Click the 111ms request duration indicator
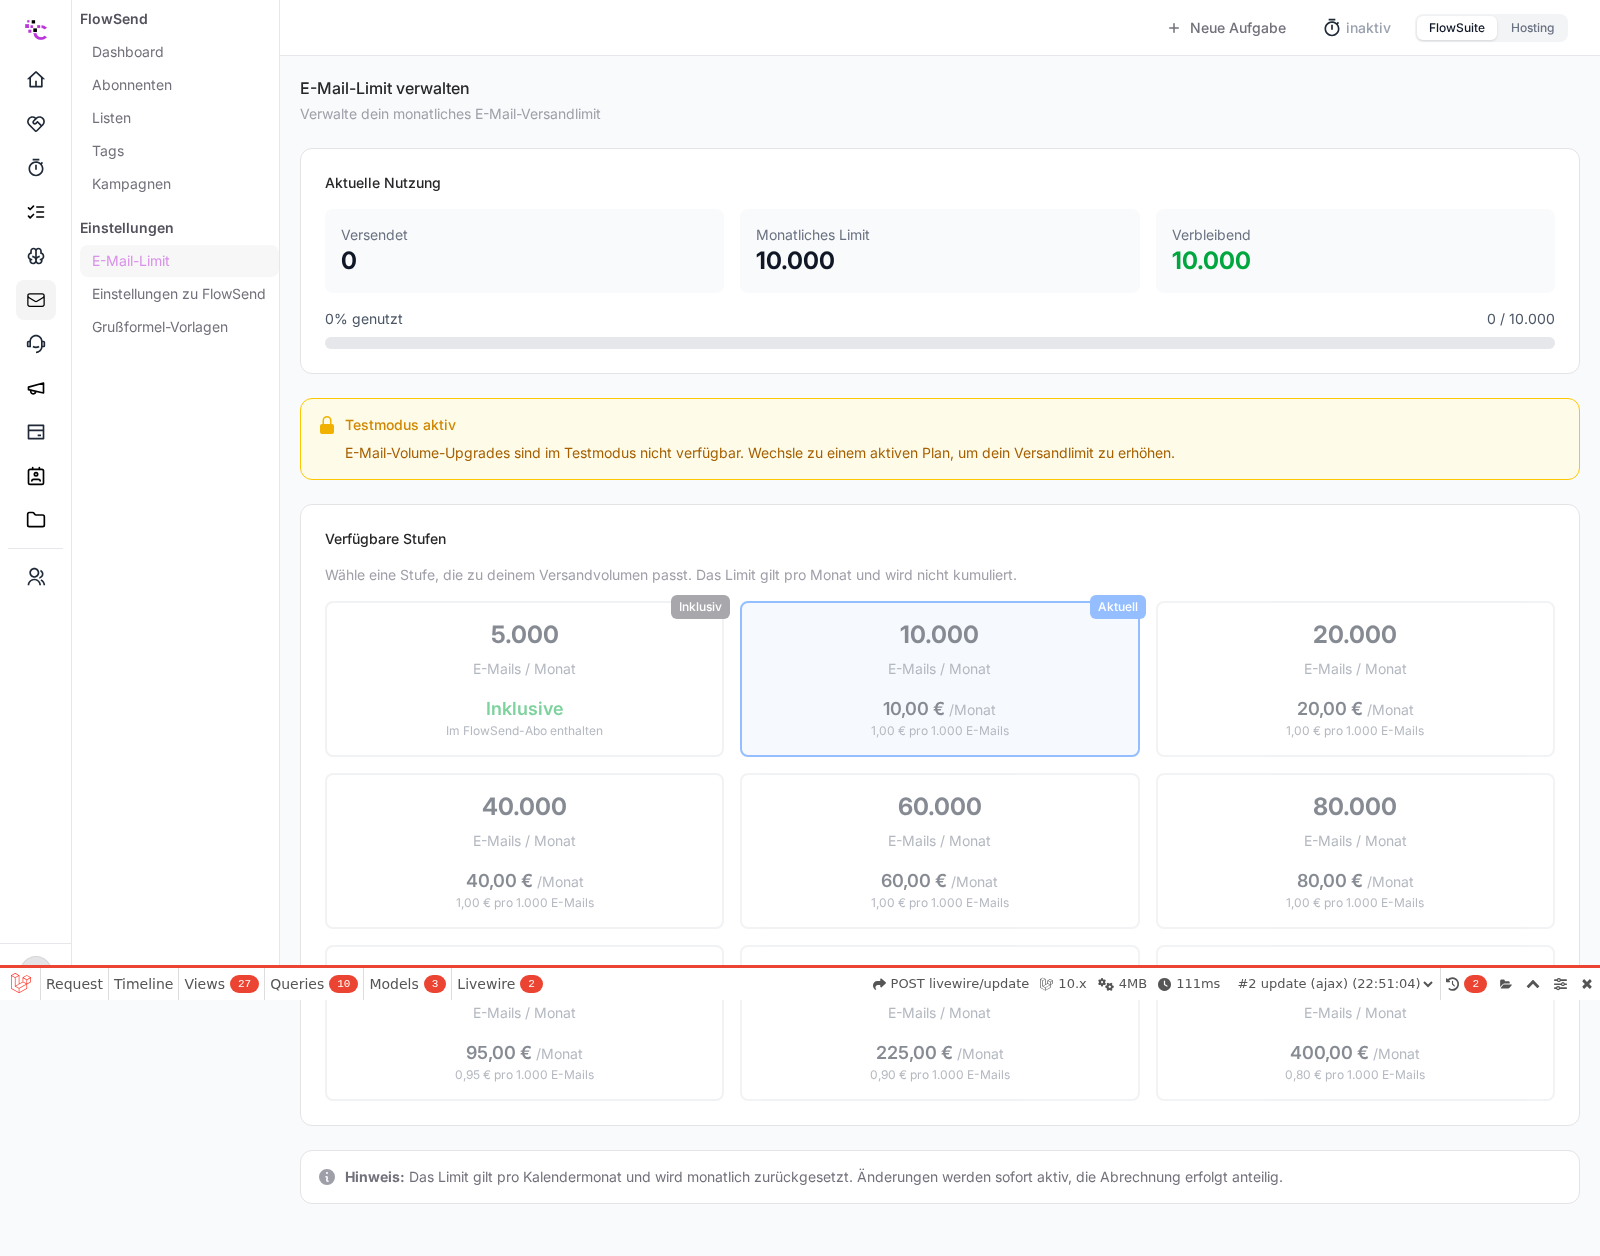Screen dimensions: 1600x1256 1189,984
